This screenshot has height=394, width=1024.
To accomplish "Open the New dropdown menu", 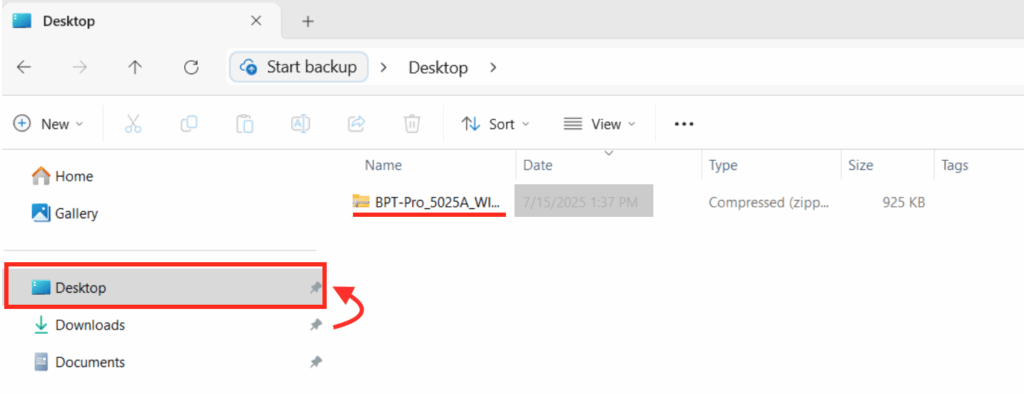I will click(49, 123).
